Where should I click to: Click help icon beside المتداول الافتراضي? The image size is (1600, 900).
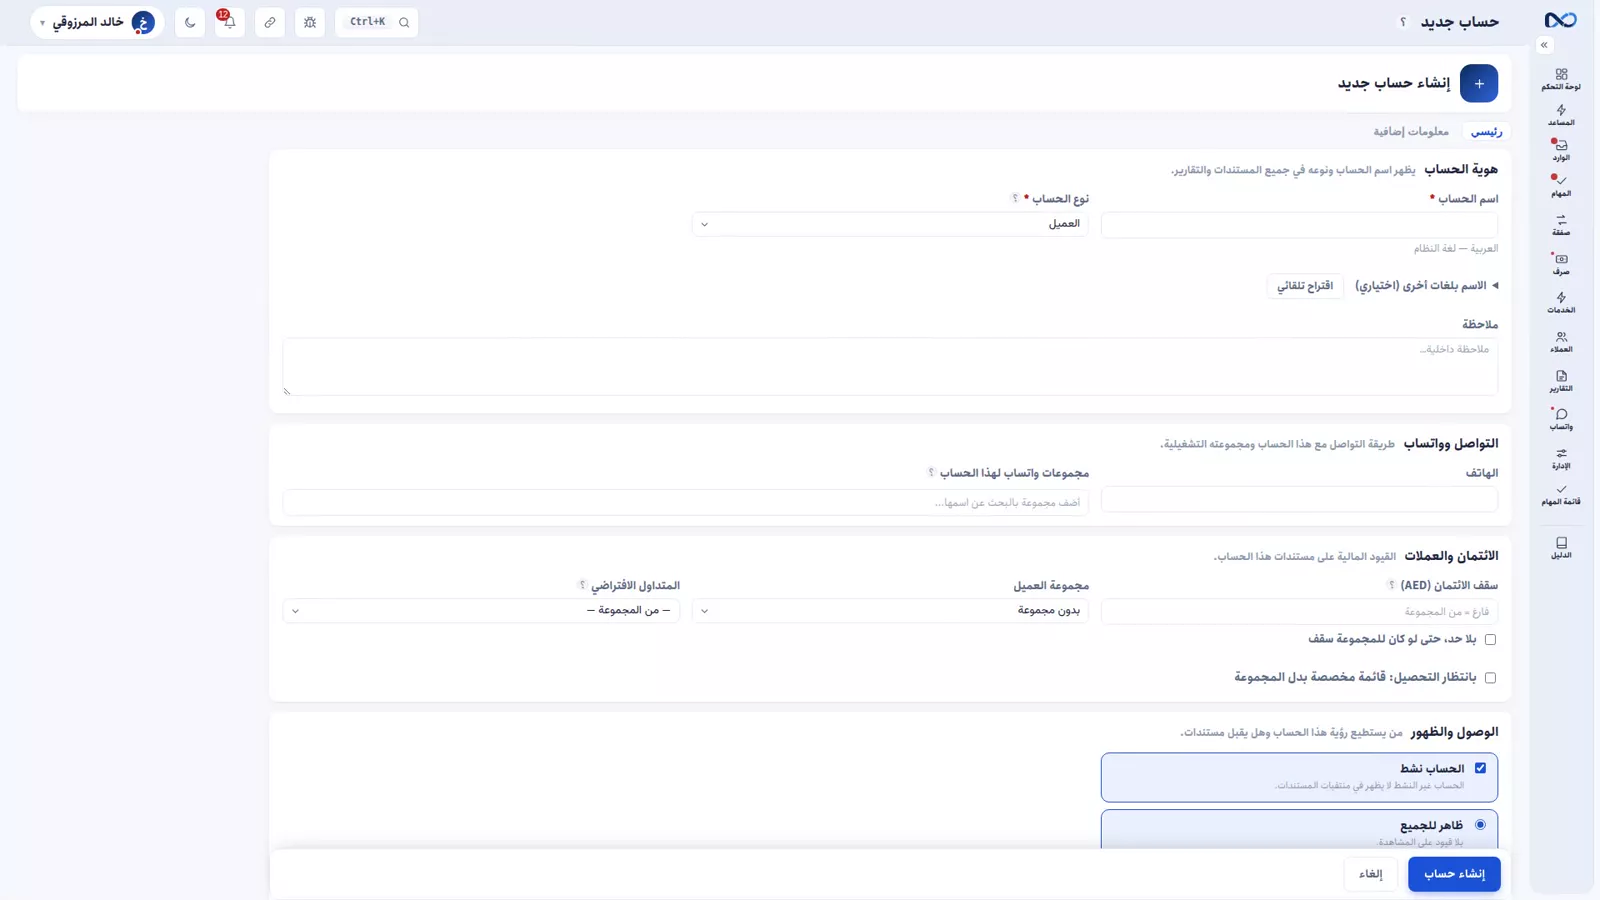coord(582,585)
